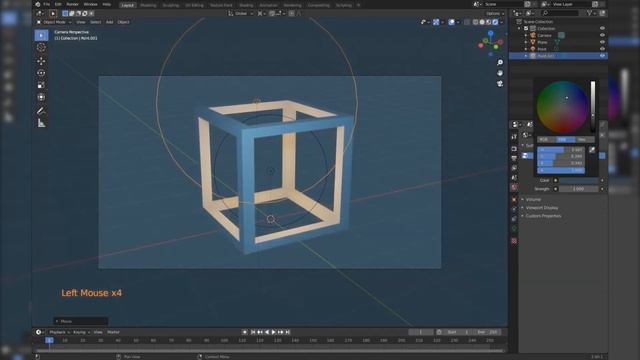The height and width of the screenshot is (360, 640).
Task: Select the Transform tool
Action: tap(41, 97)
